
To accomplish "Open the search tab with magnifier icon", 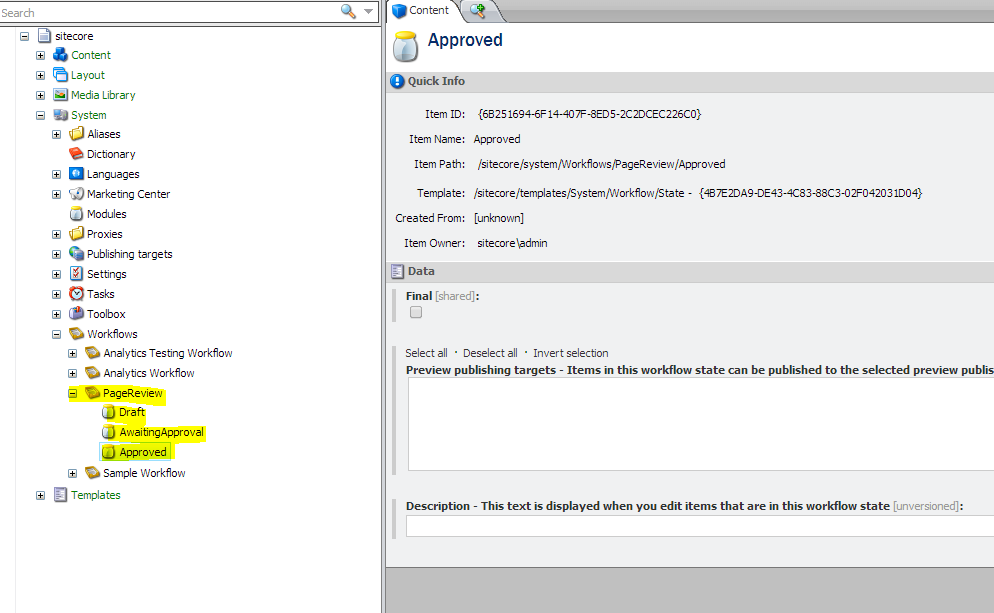I will point(477,10).
